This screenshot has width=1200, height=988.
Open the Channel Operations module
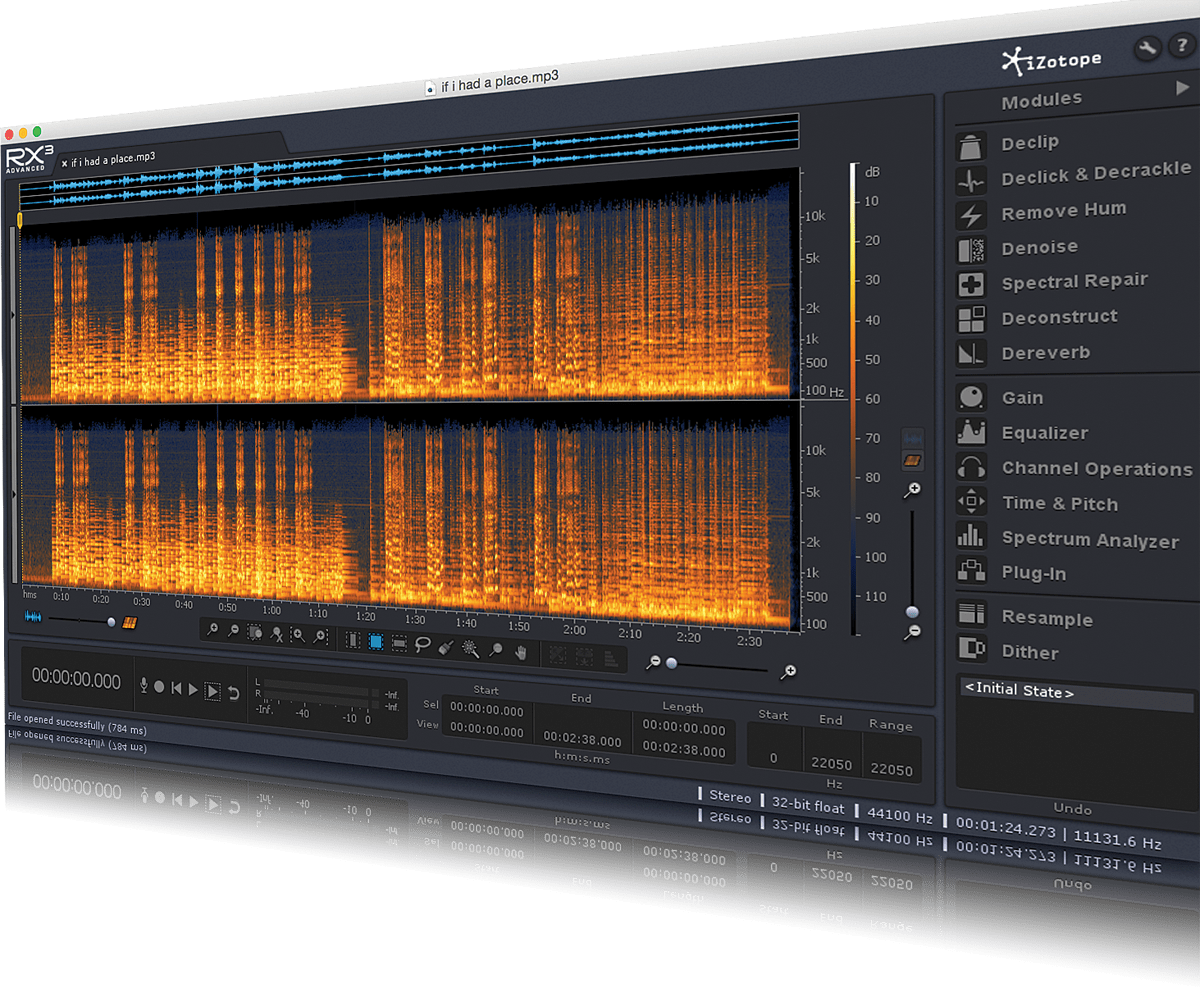(1096, 469)
